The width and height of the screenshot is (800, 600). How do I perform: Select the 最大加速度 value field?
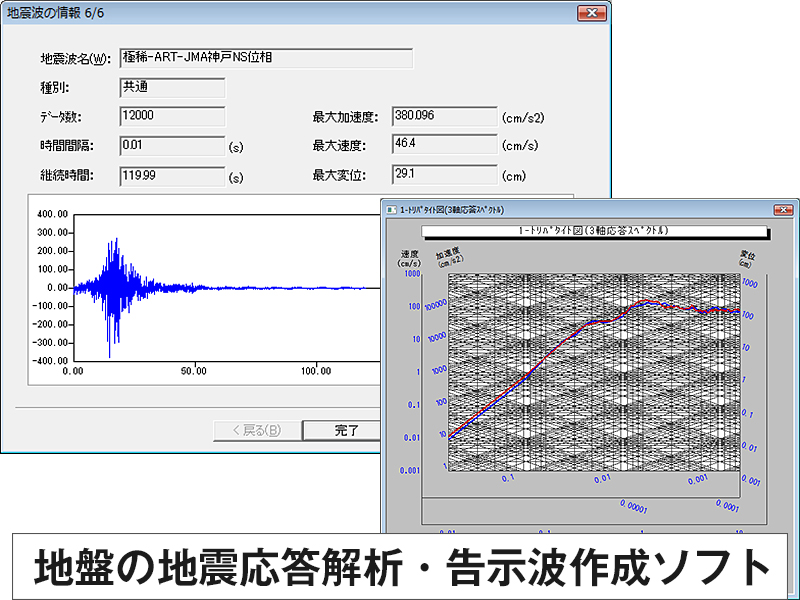[444, 116]
